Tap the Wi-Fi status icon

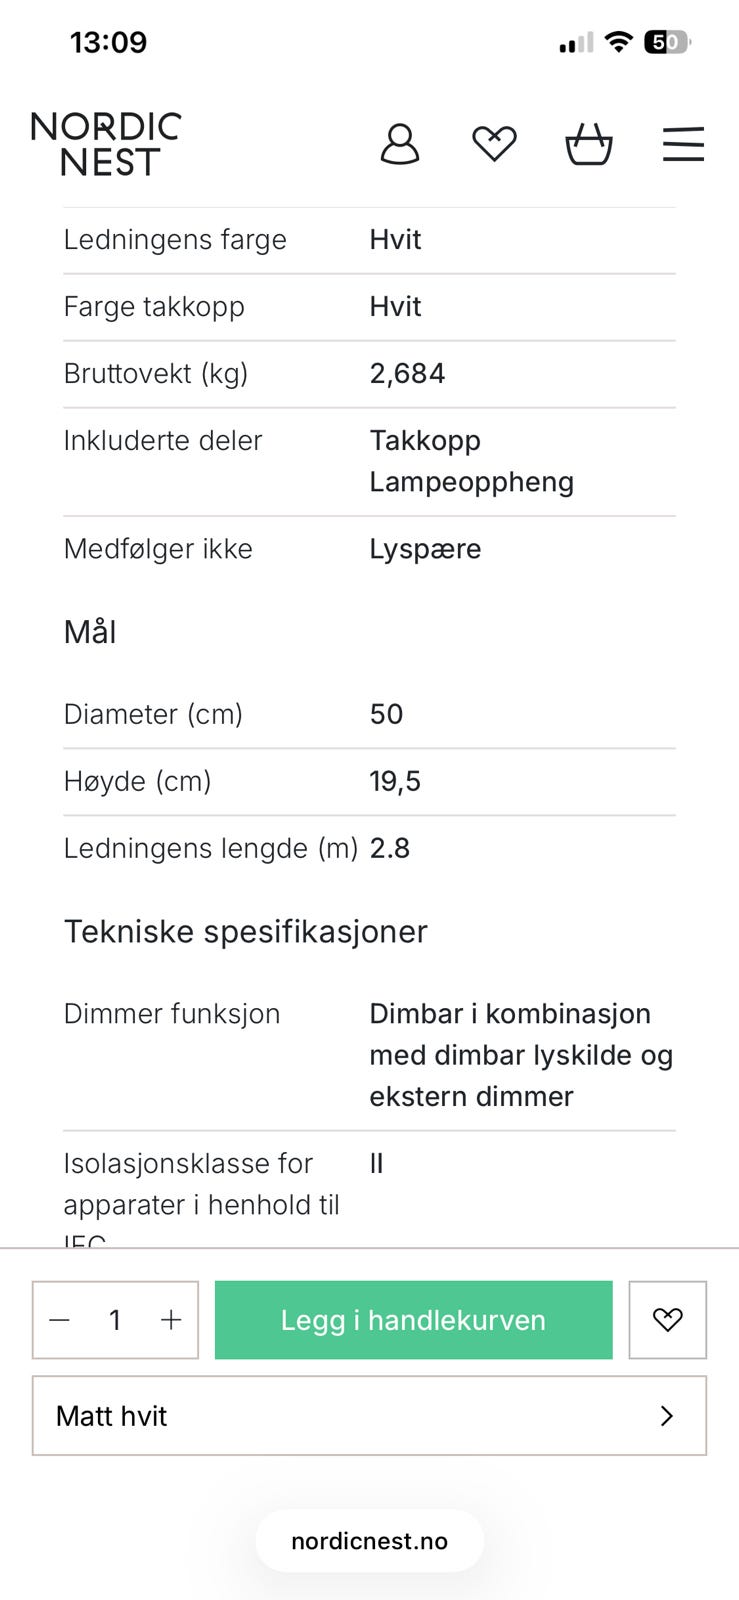coord(620,42)
